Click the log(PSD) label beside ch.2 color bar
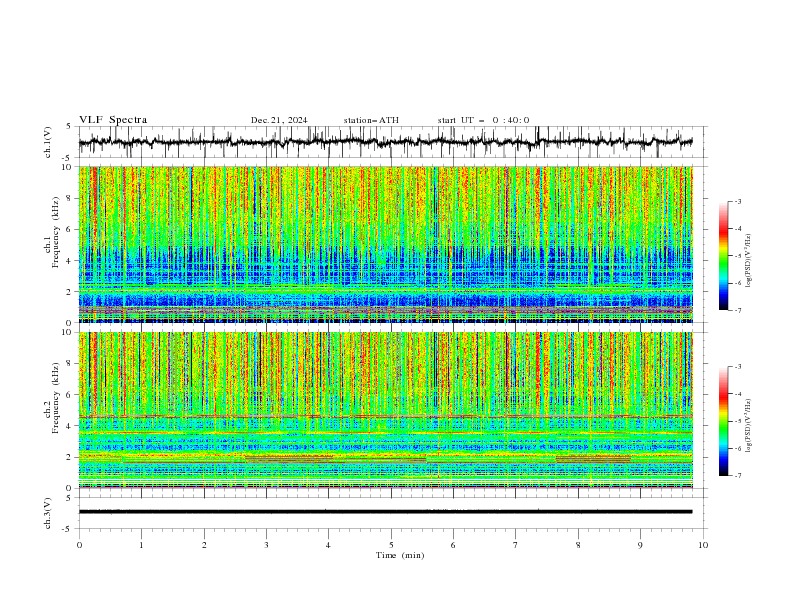This screenshot has width=792, height=612. pos(749,426)
